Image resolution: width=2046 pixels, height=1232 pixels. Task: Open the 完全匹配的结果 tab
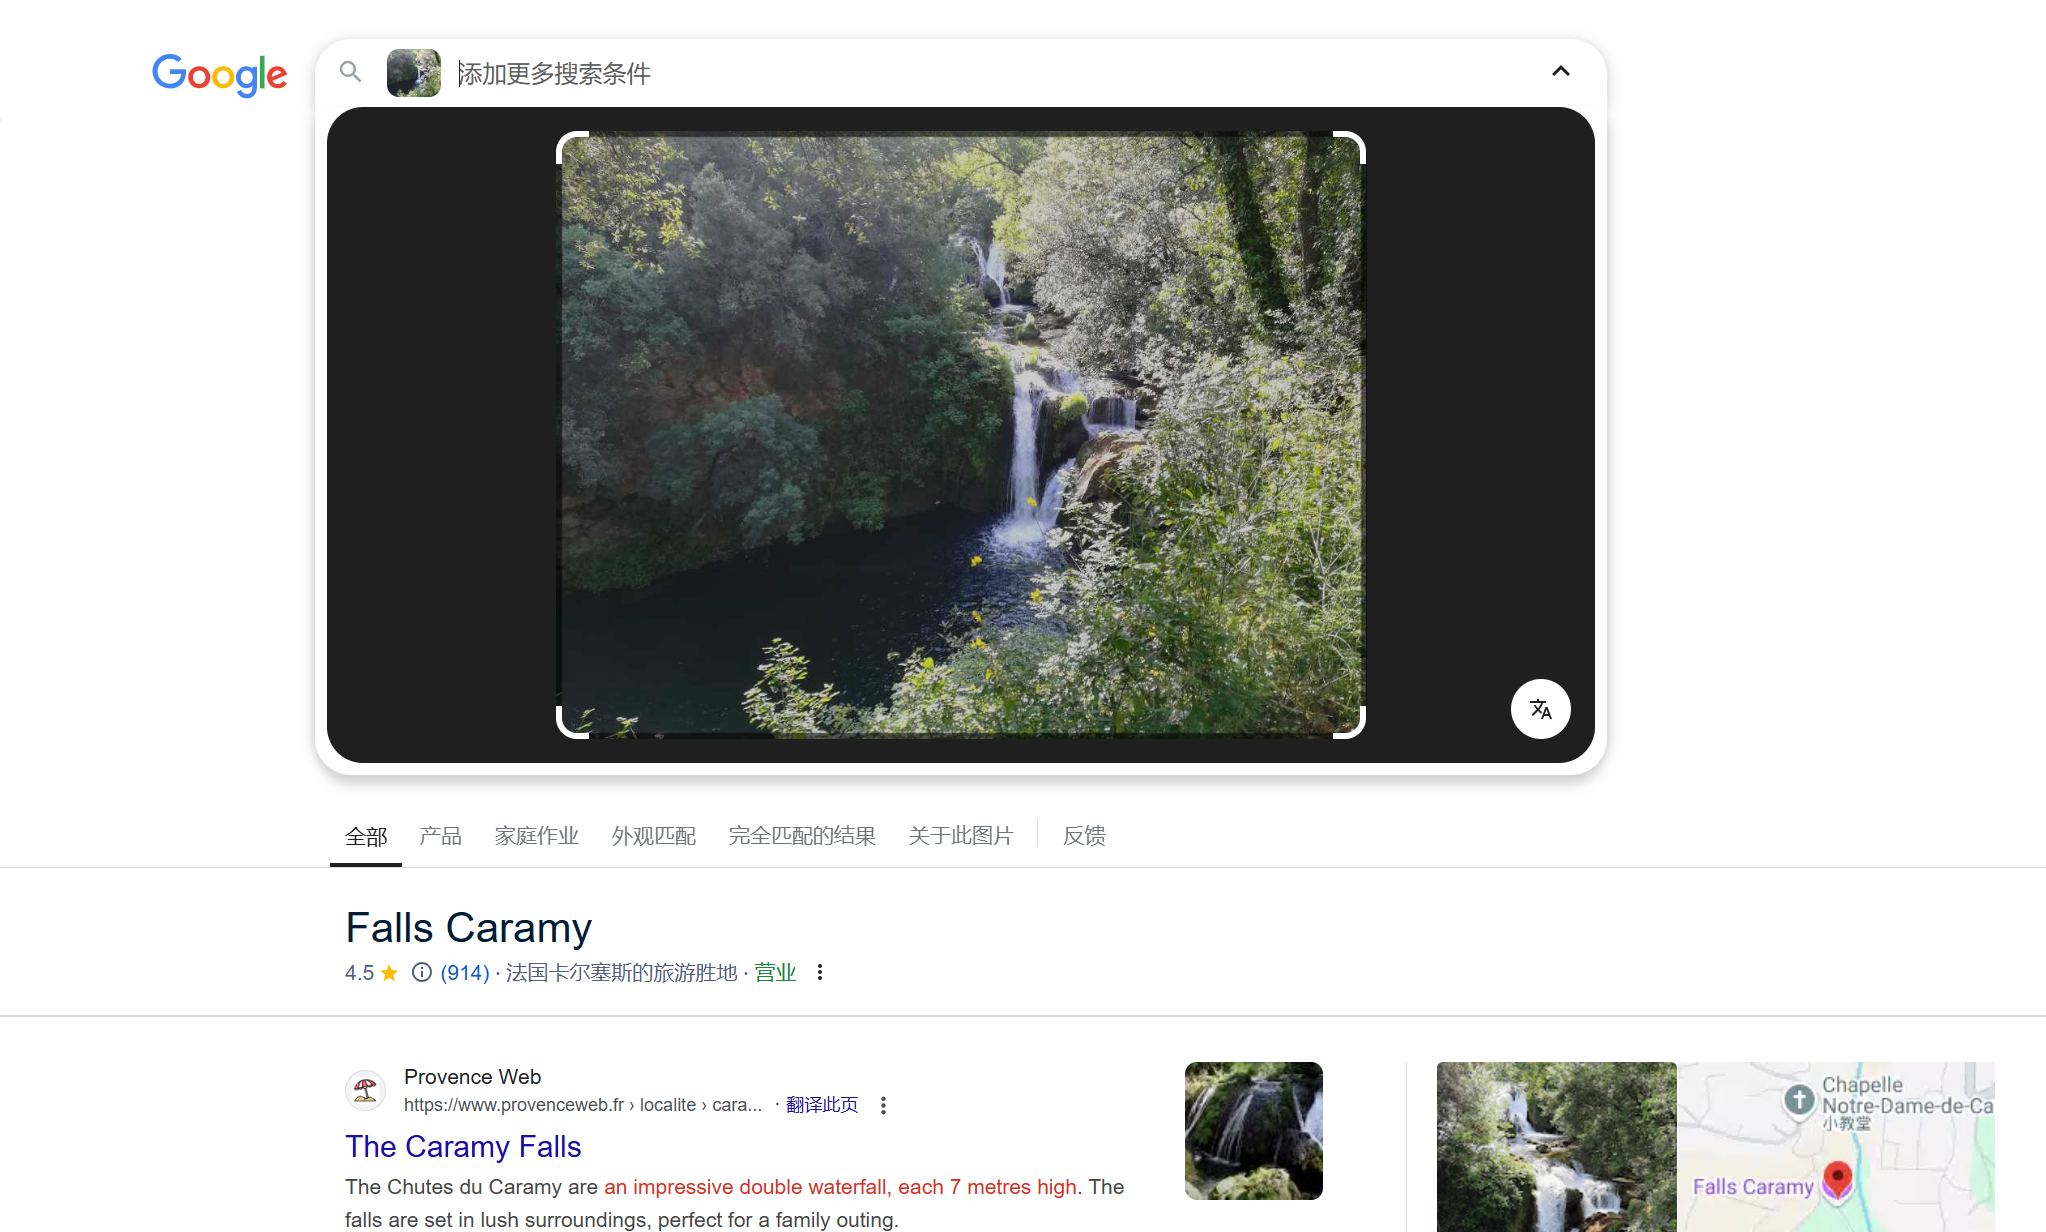pyautogui.click(x=802, y=836)
